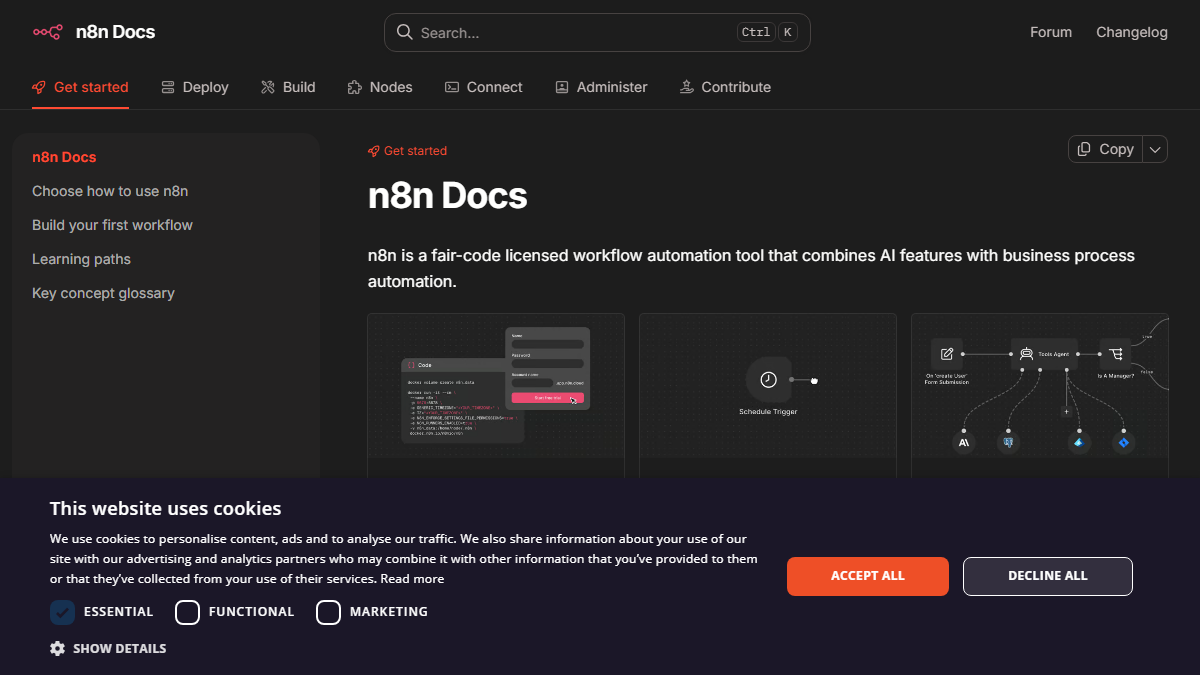Click the search magnifier icon
Image resolution: width=1200 pixels, height=675 pixels.
click(x=405, y=32)
